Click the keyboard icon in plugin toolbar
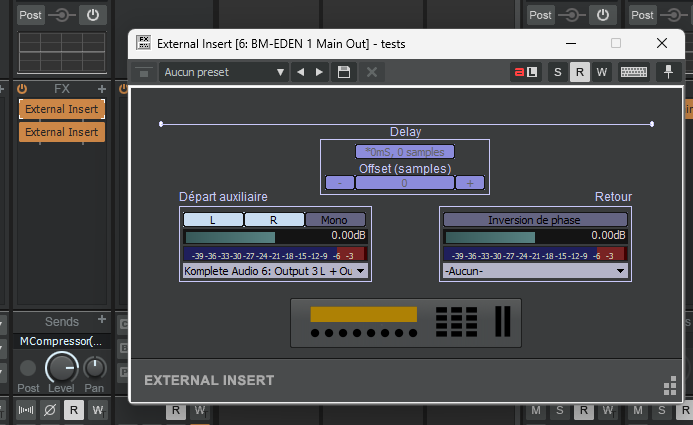 coord(634,72)
